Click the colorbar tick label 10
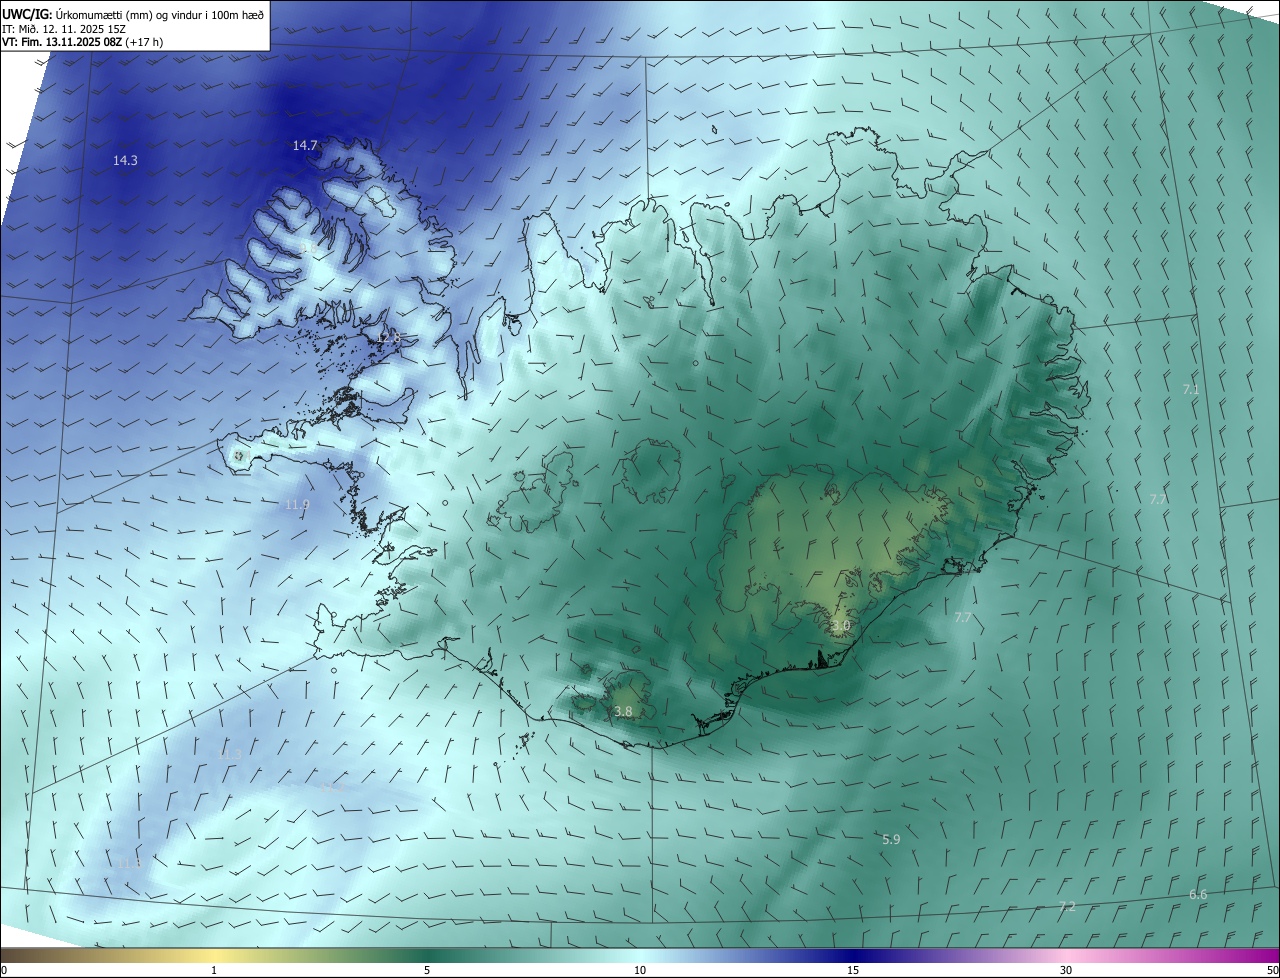The width and height of the screenshot is (1280, 978). [640, 970]
